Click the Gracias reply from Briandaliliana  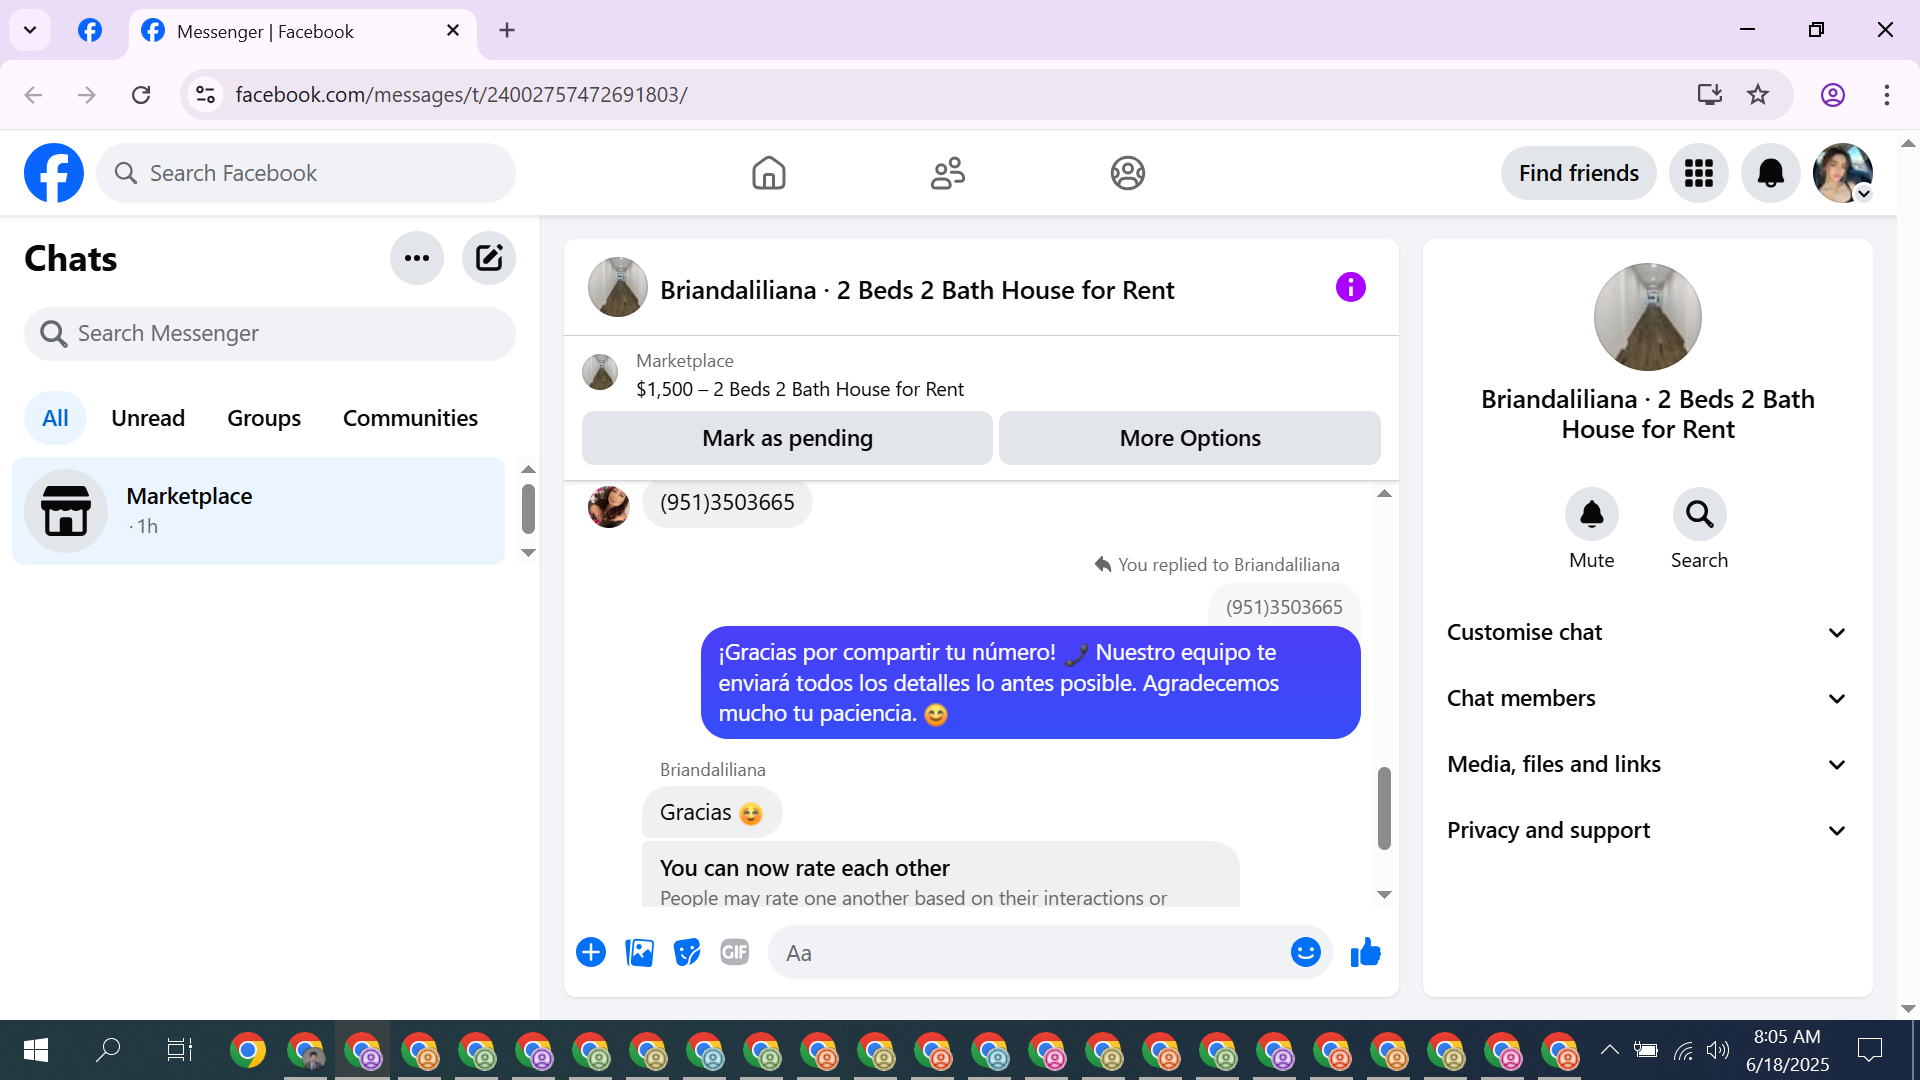click(712, 813)
